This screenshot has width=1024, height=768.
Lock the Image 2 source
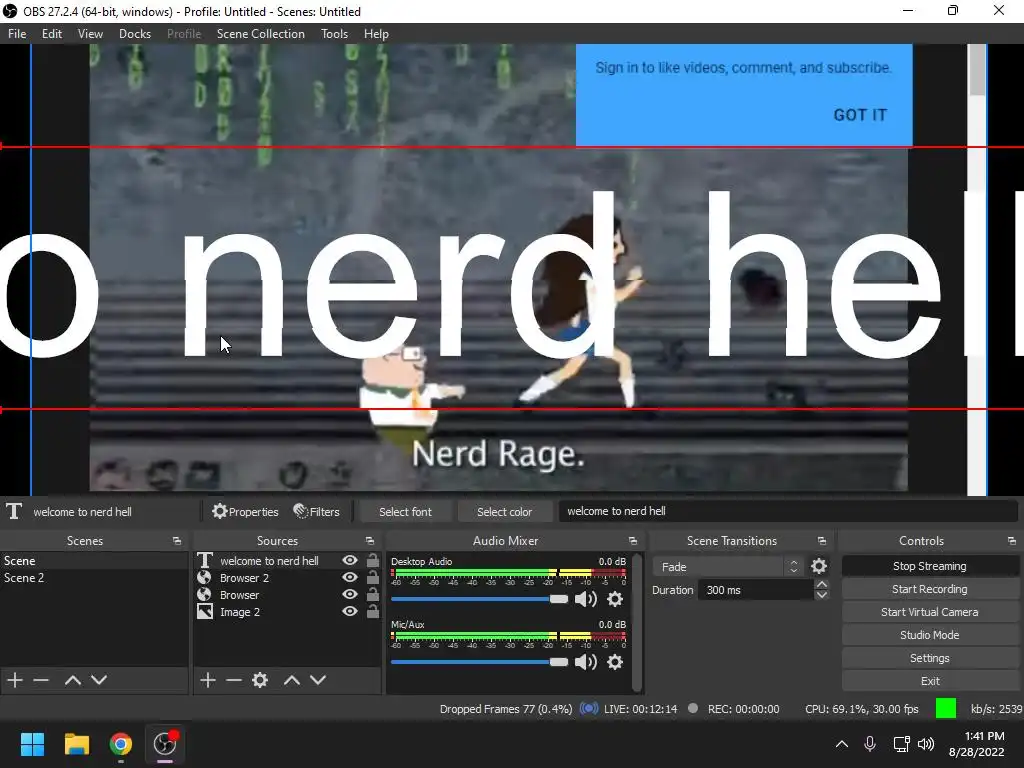point(372,611)
